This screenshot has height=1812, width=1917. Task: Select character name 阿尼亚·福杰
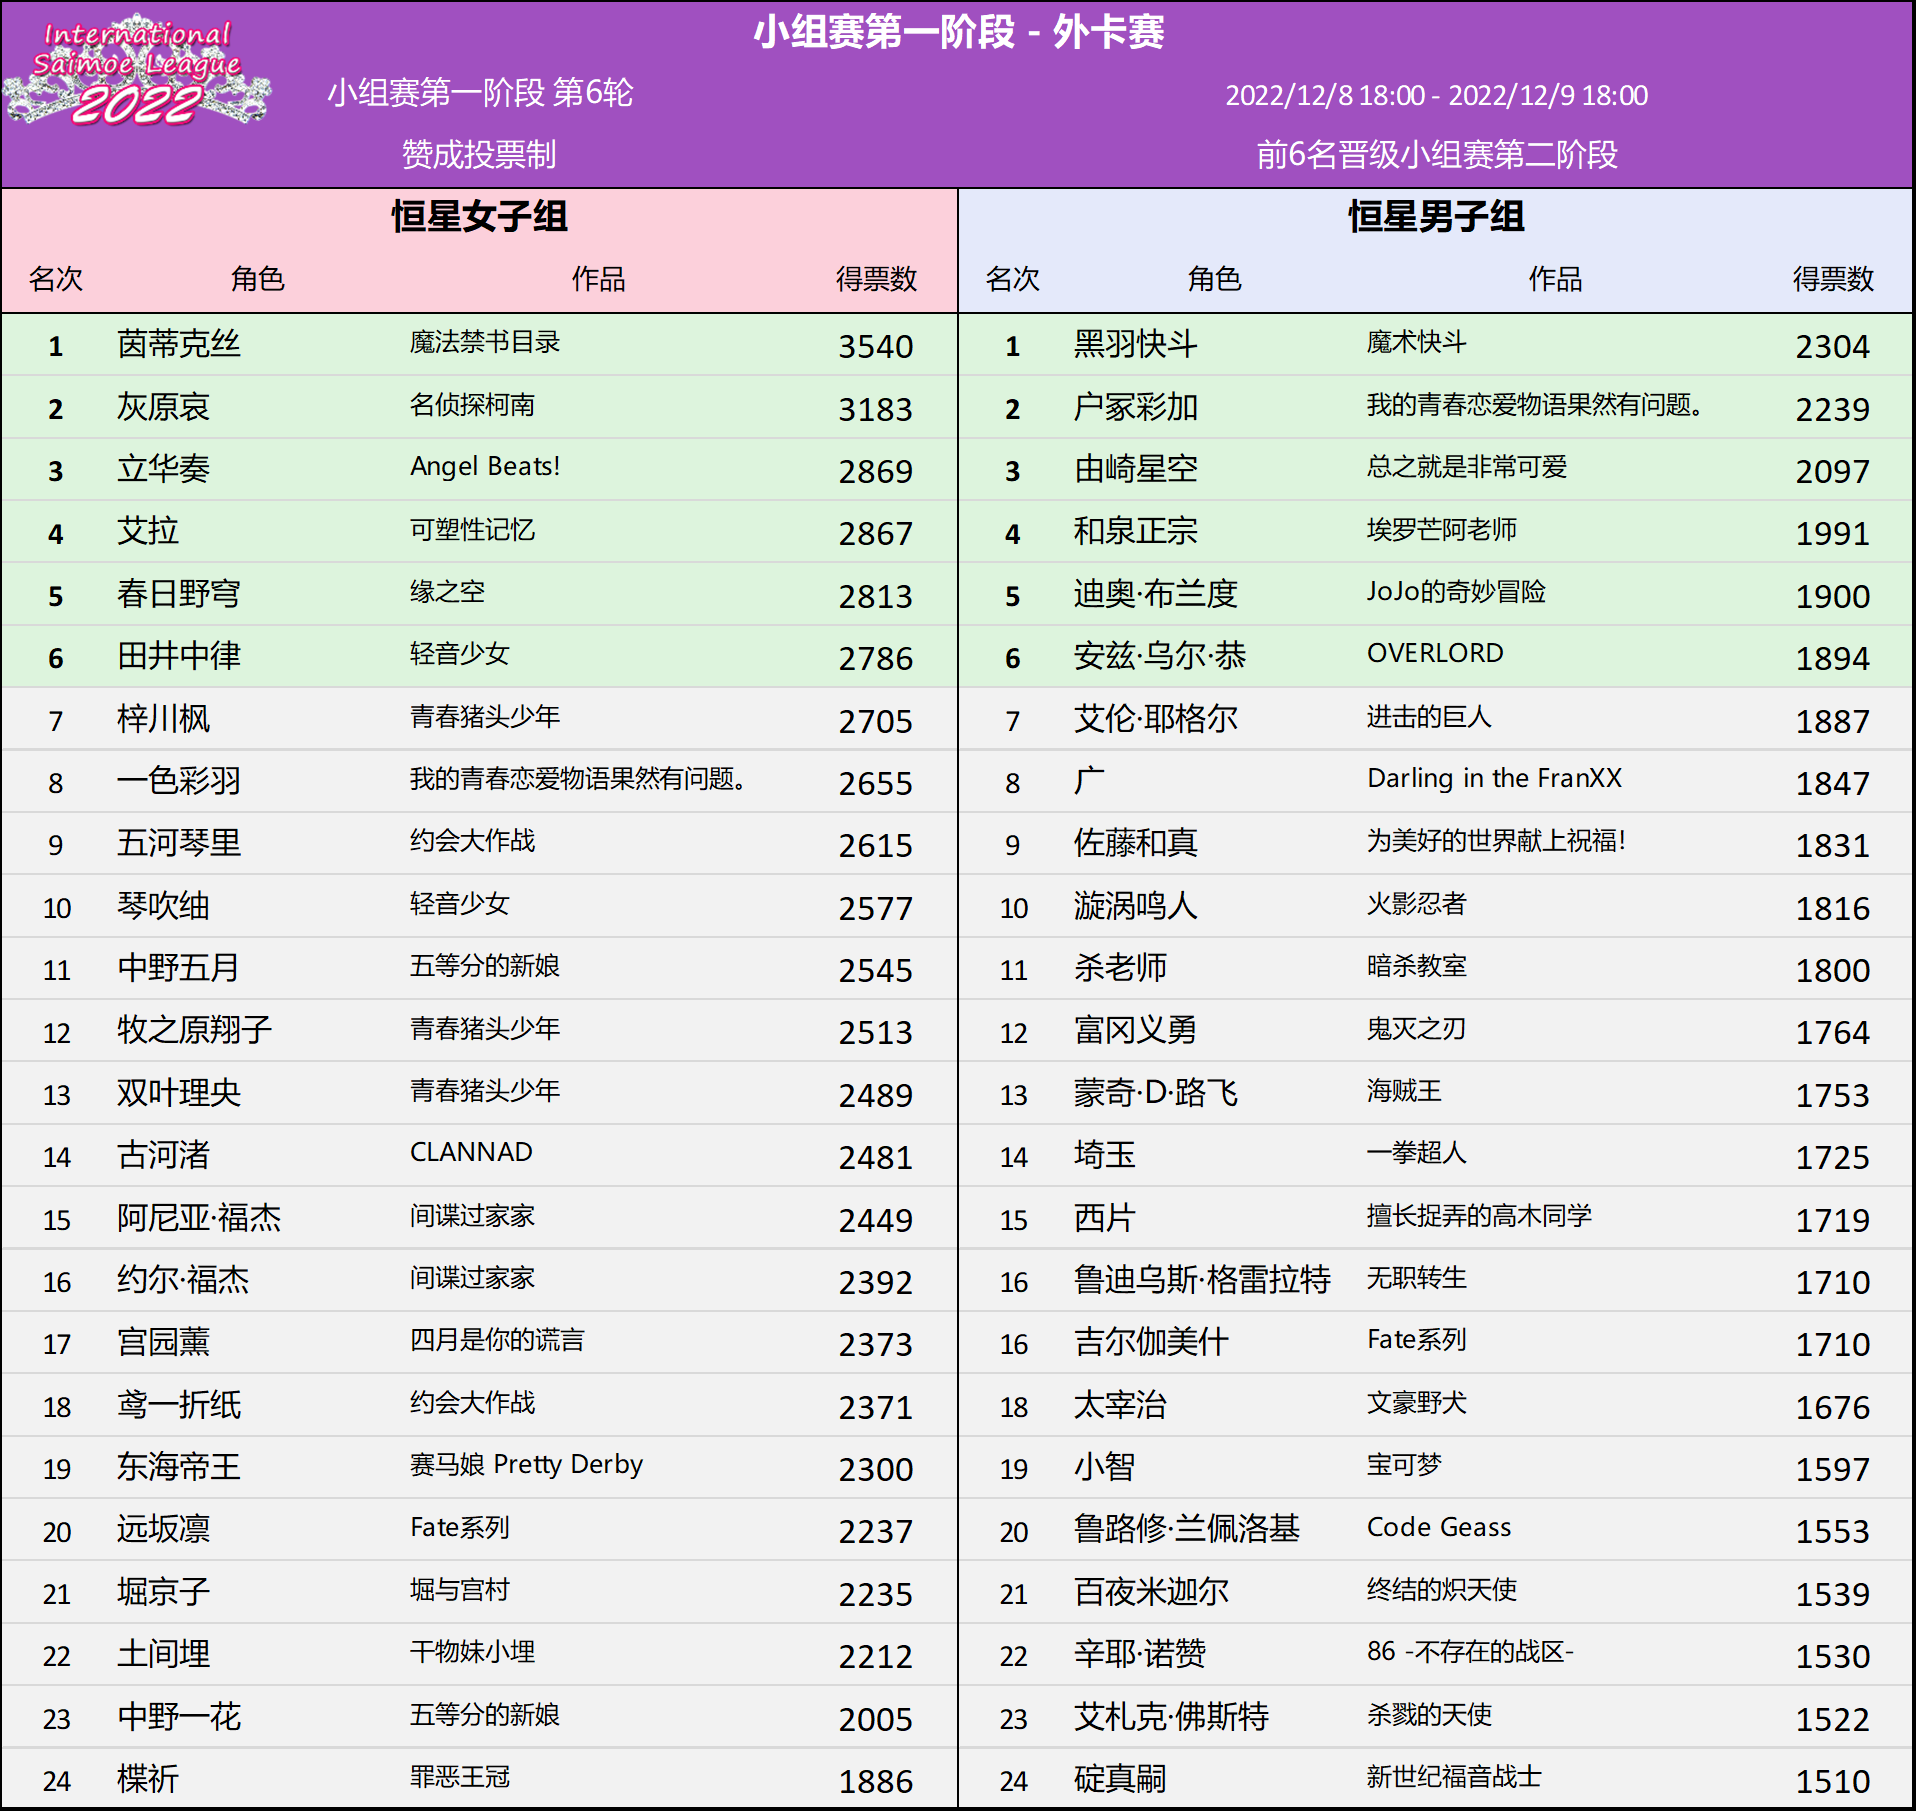[199, 1219]
